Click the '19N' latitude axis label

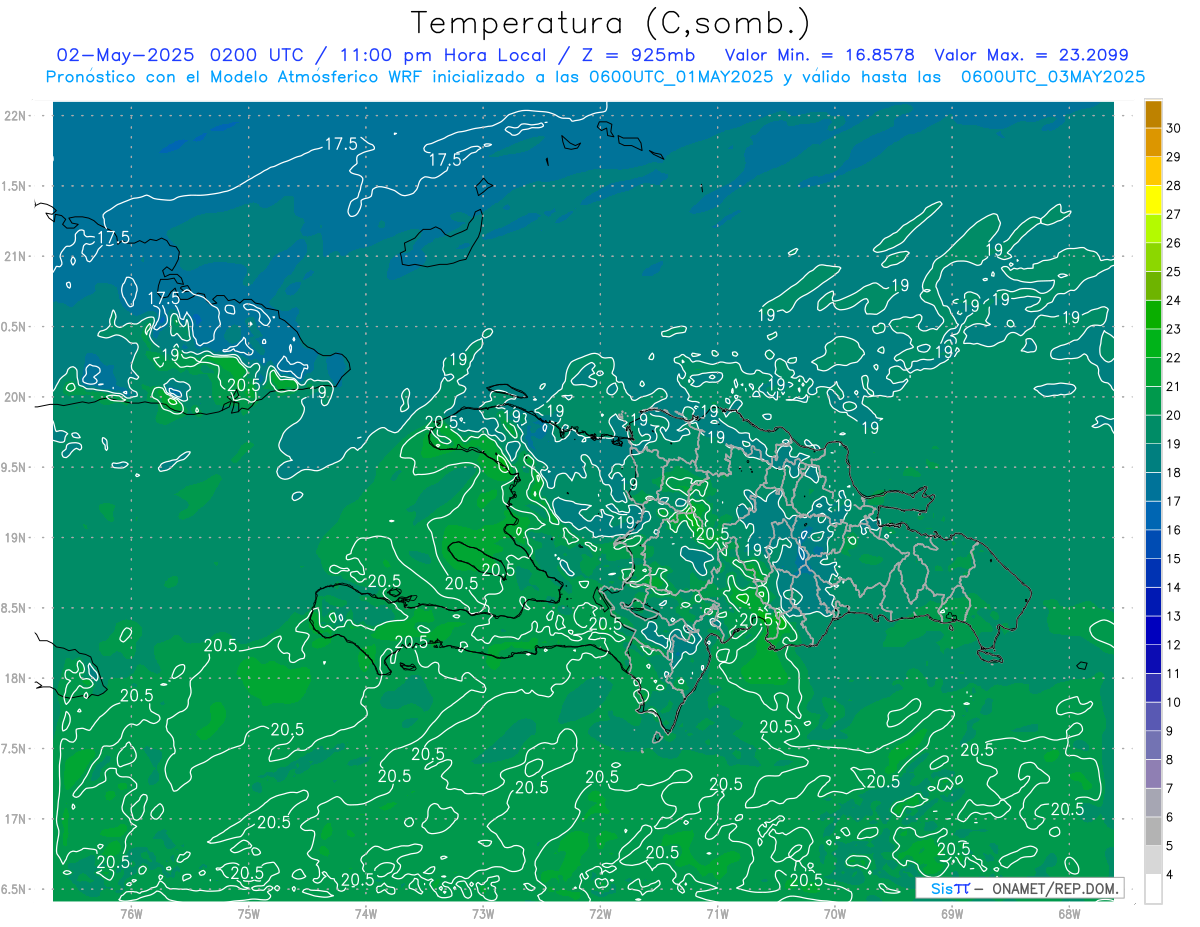[x=17, y=537]
